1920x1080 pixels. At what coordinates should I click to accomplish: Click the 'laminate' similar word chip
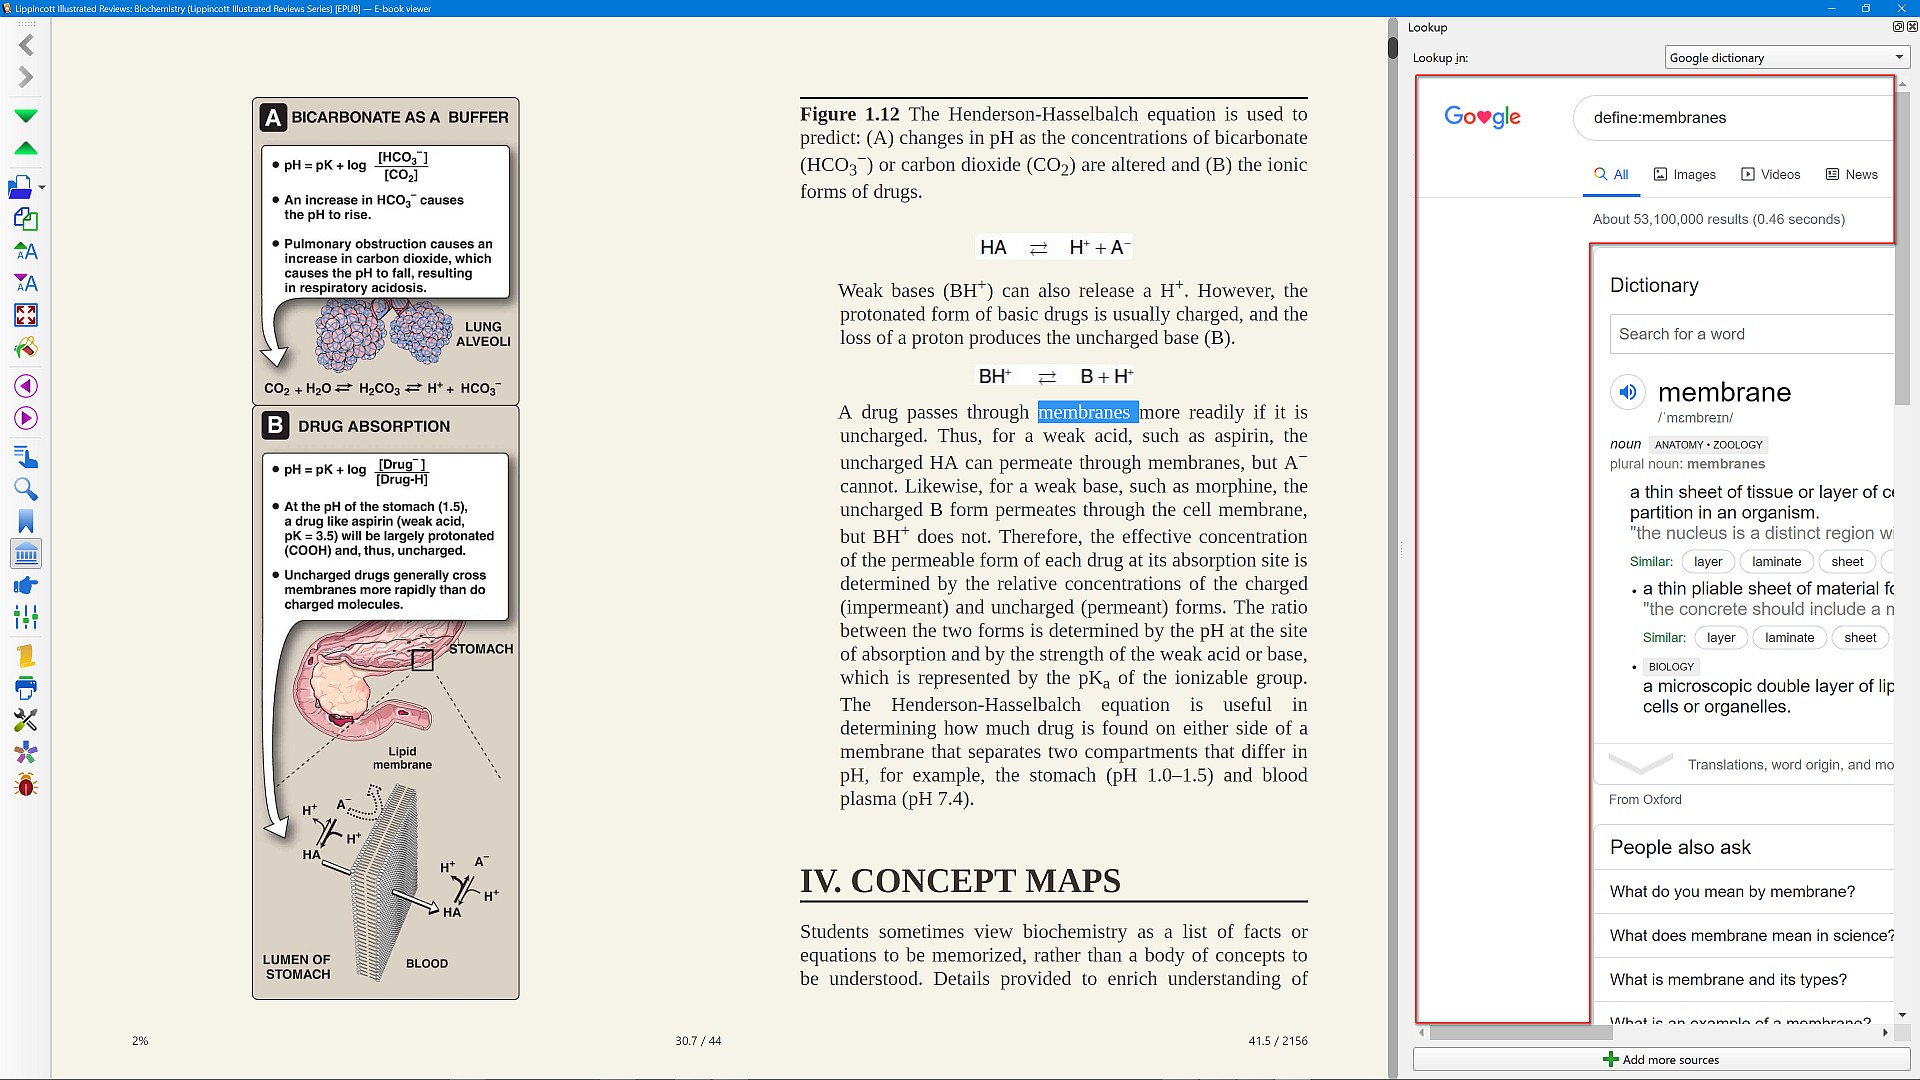1776,562
